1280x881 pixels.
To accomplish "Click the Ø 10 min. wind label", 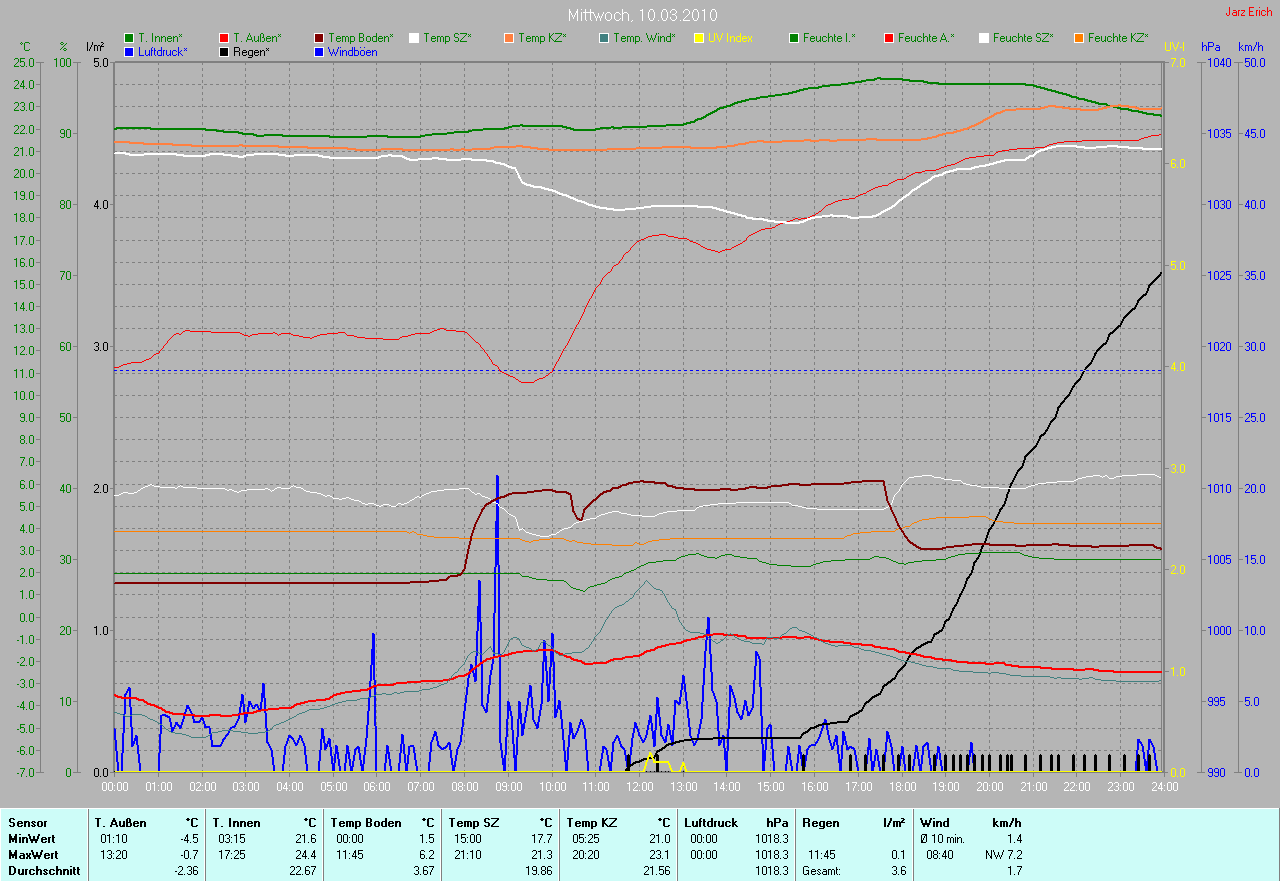I will (x=943, y=839).
